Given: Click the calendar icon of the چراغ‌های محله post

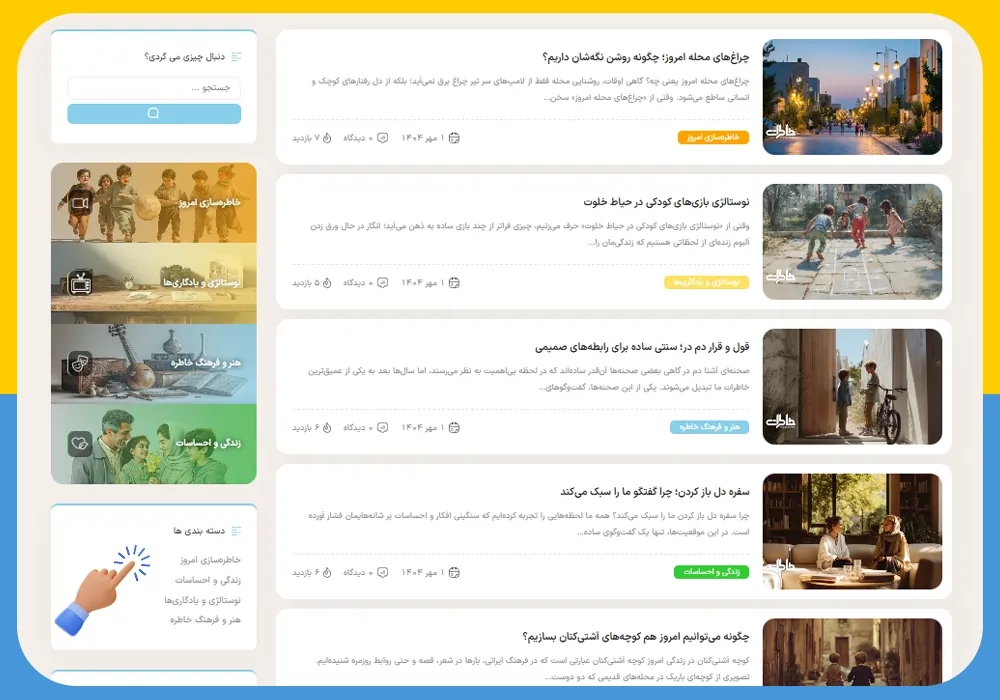Looking at the screenshot, I should (x=454, y=138).
